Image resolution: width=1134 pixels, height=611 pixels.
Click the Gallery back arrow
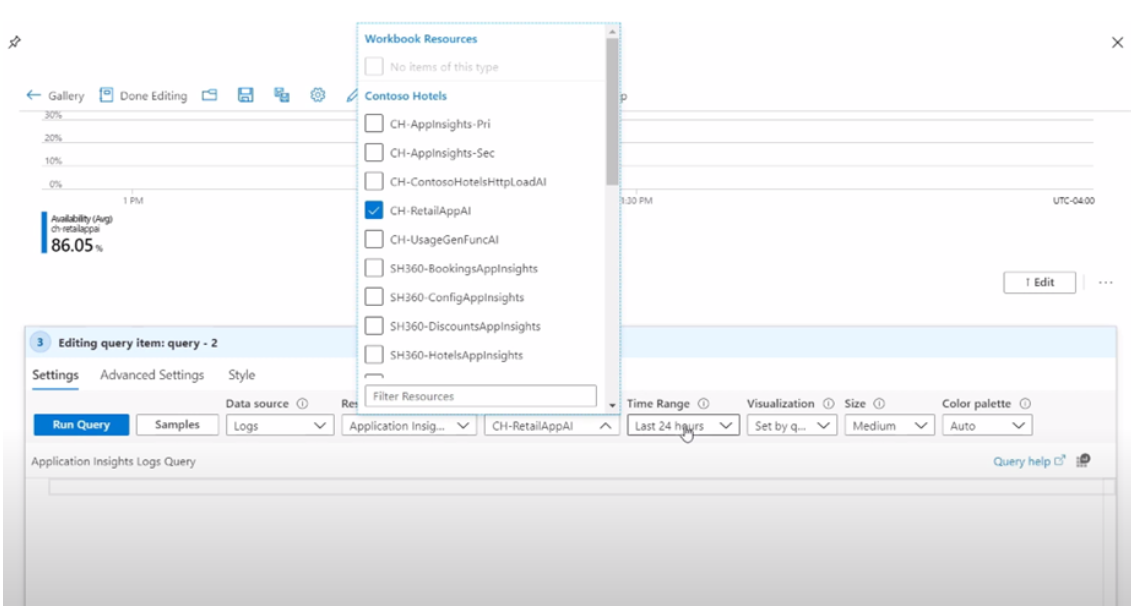33,95
